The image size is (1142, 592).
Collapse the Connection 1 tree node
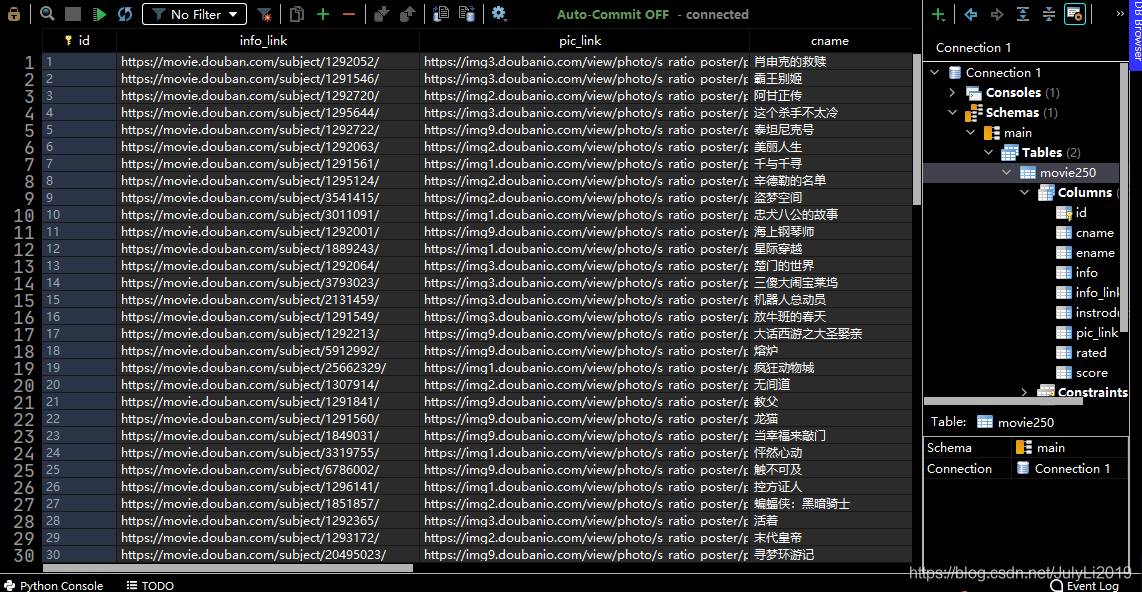(935, 72)
